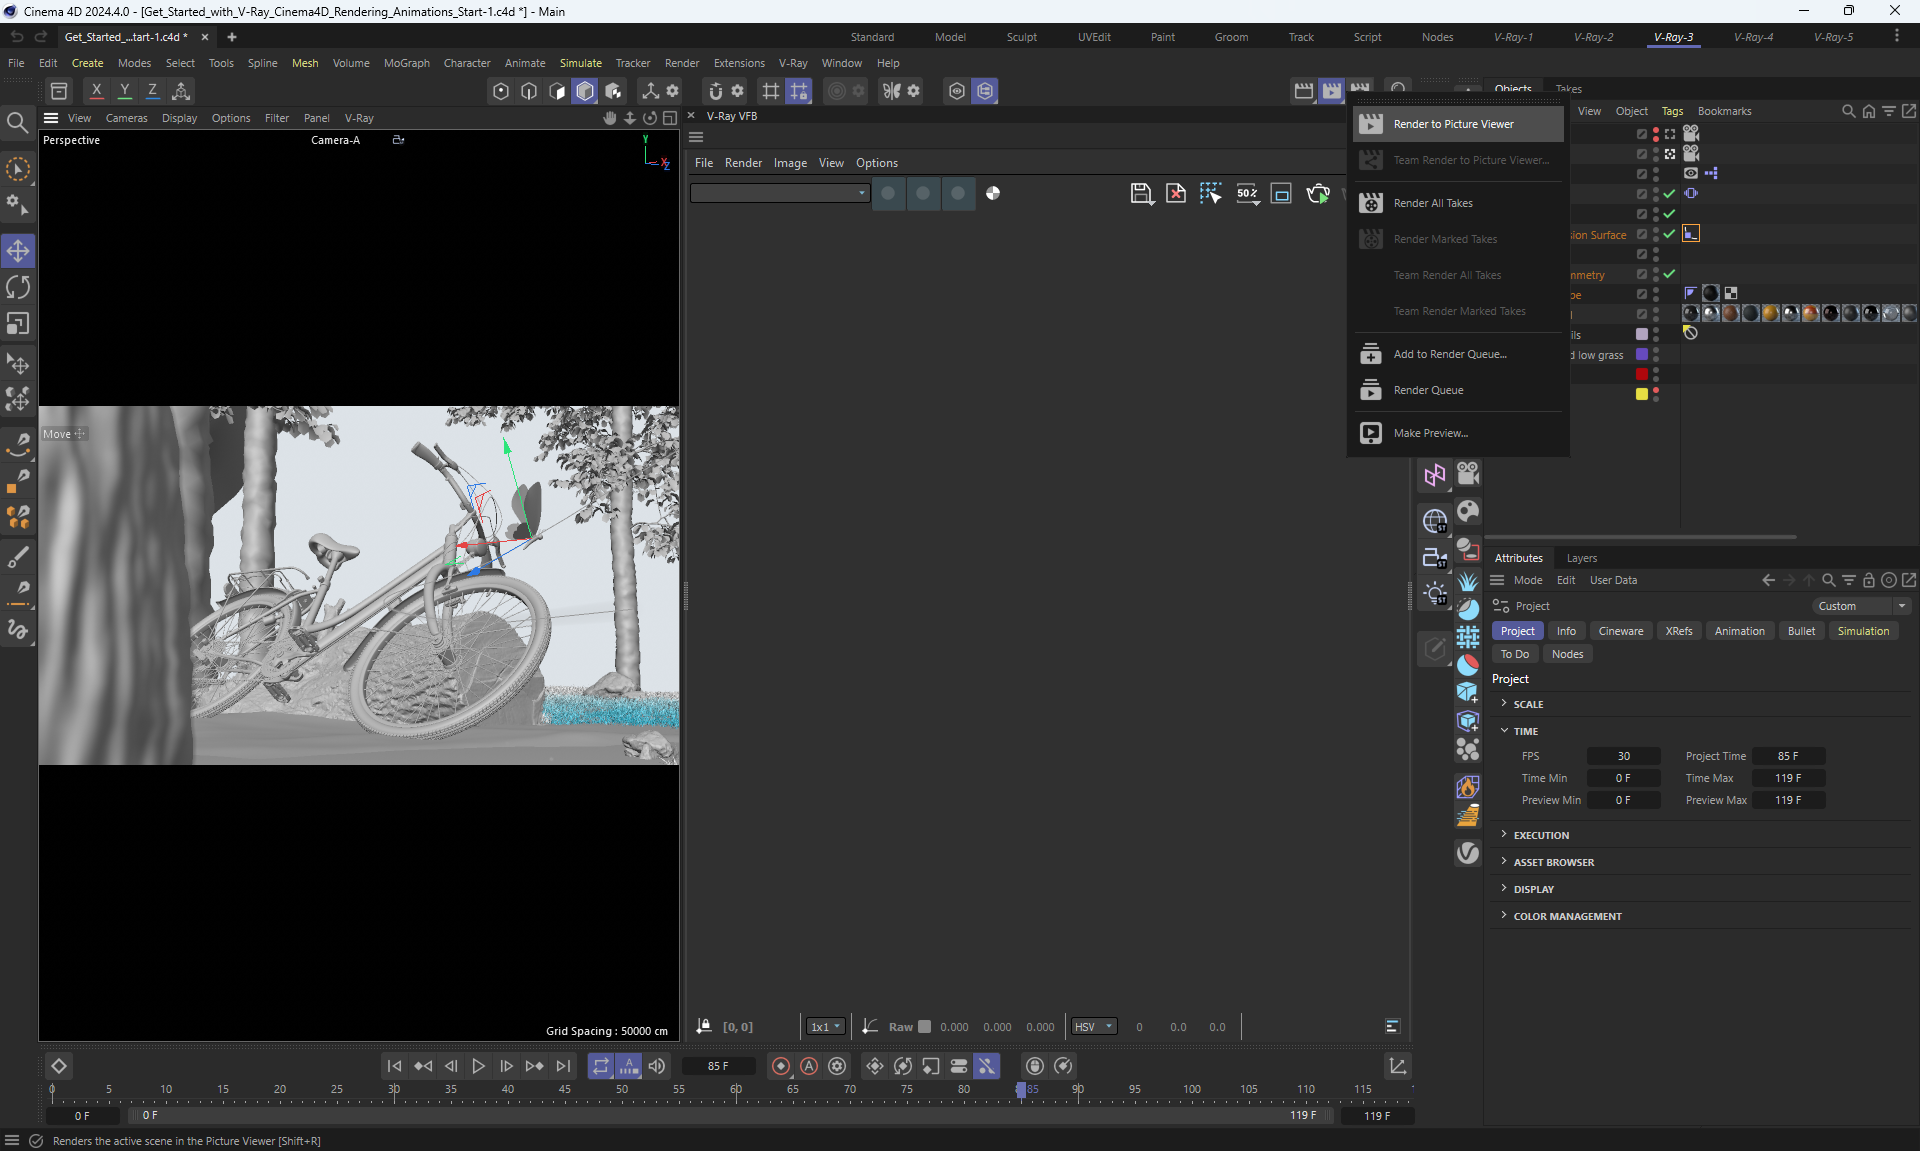Image resolution: width=1920 pixels, height=1151 pixels.
Task: Click the FPS input field showing 30
Action: tap(1623, 756)
